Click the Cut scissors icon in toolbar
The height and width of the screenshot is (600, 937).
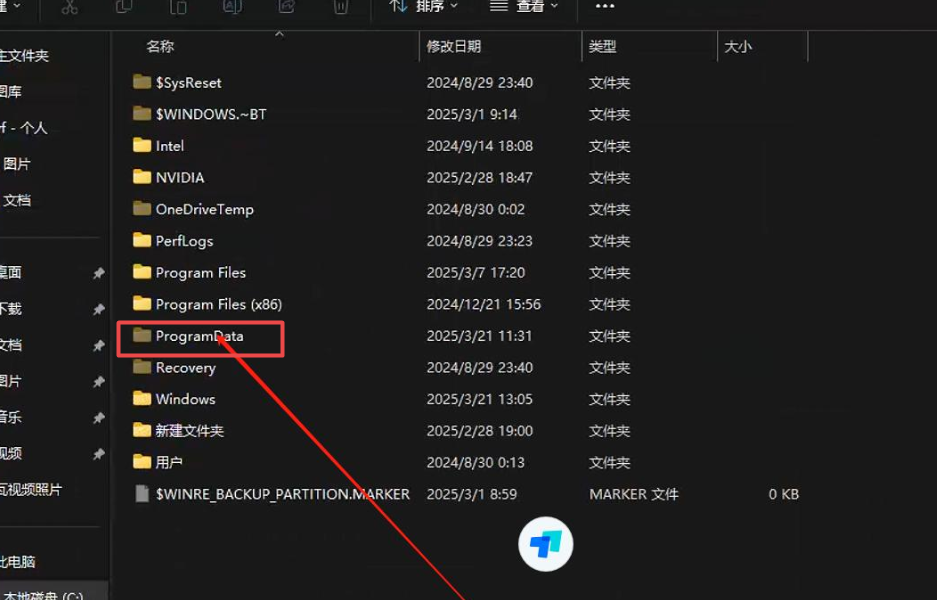click(x=69, y=6)
